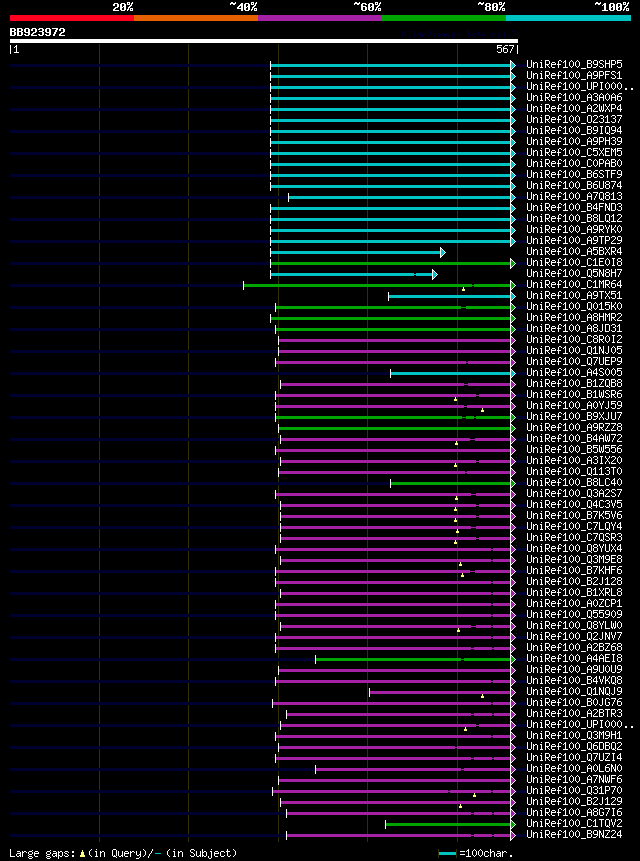
Task: Select UniRef100_A7NWF6 label
Action: pos(574,779)
